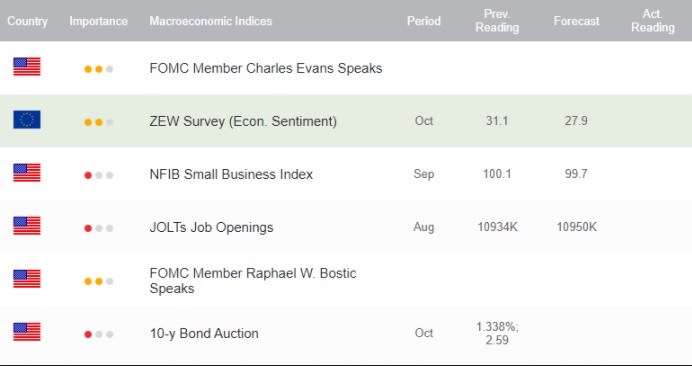Click the US flag in 10-y Bond Auction row
The height and width of the screenshot is (366, 692).
tap(27, 332)
